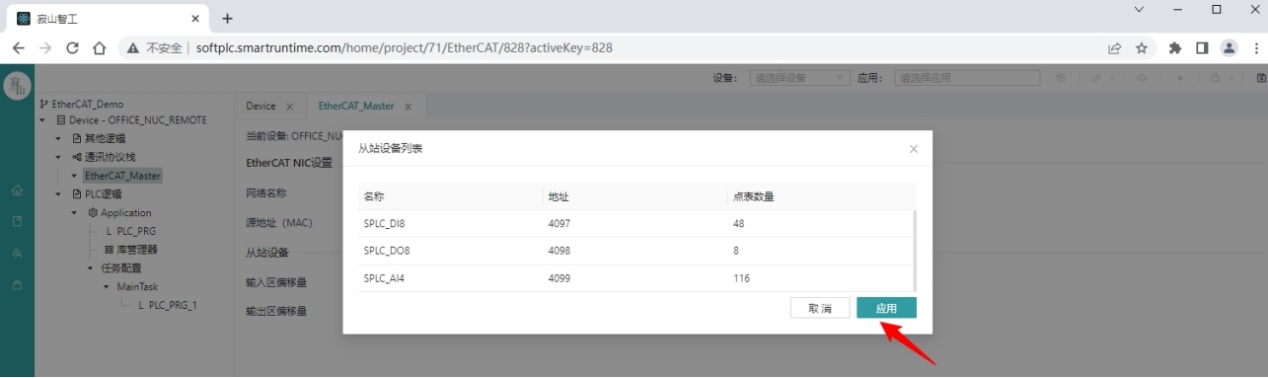Click the play run icon in toolbar

pyautogui.click(x=1180, y=77)
